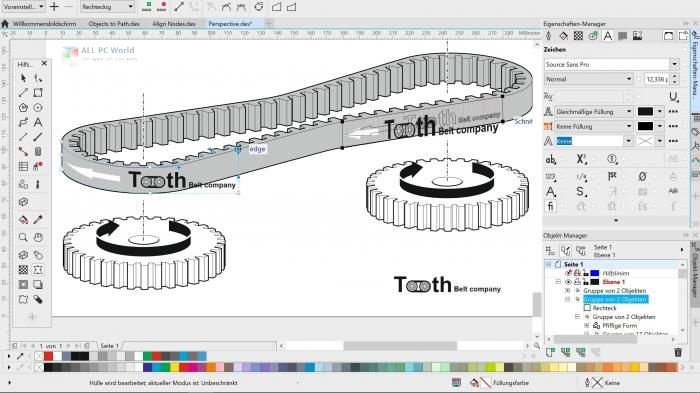
Task: Click the underline U icon in Zeichen
Action: (673, 96)
